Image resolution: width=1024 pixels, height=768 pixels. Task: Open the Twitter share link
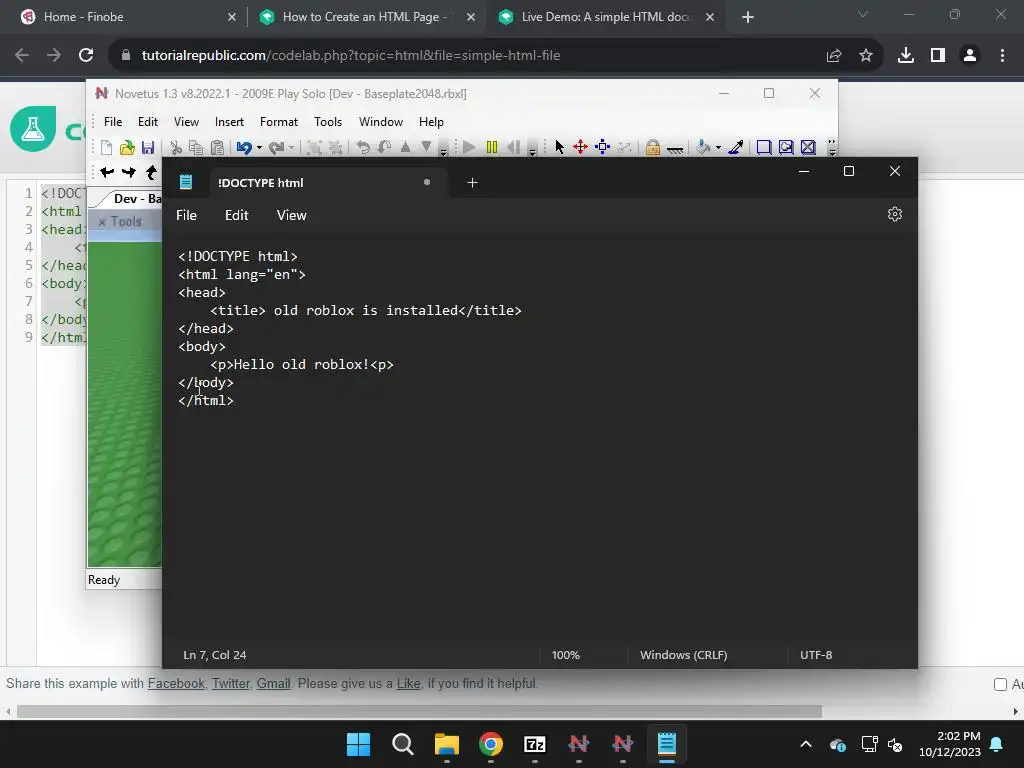(231, 683)
